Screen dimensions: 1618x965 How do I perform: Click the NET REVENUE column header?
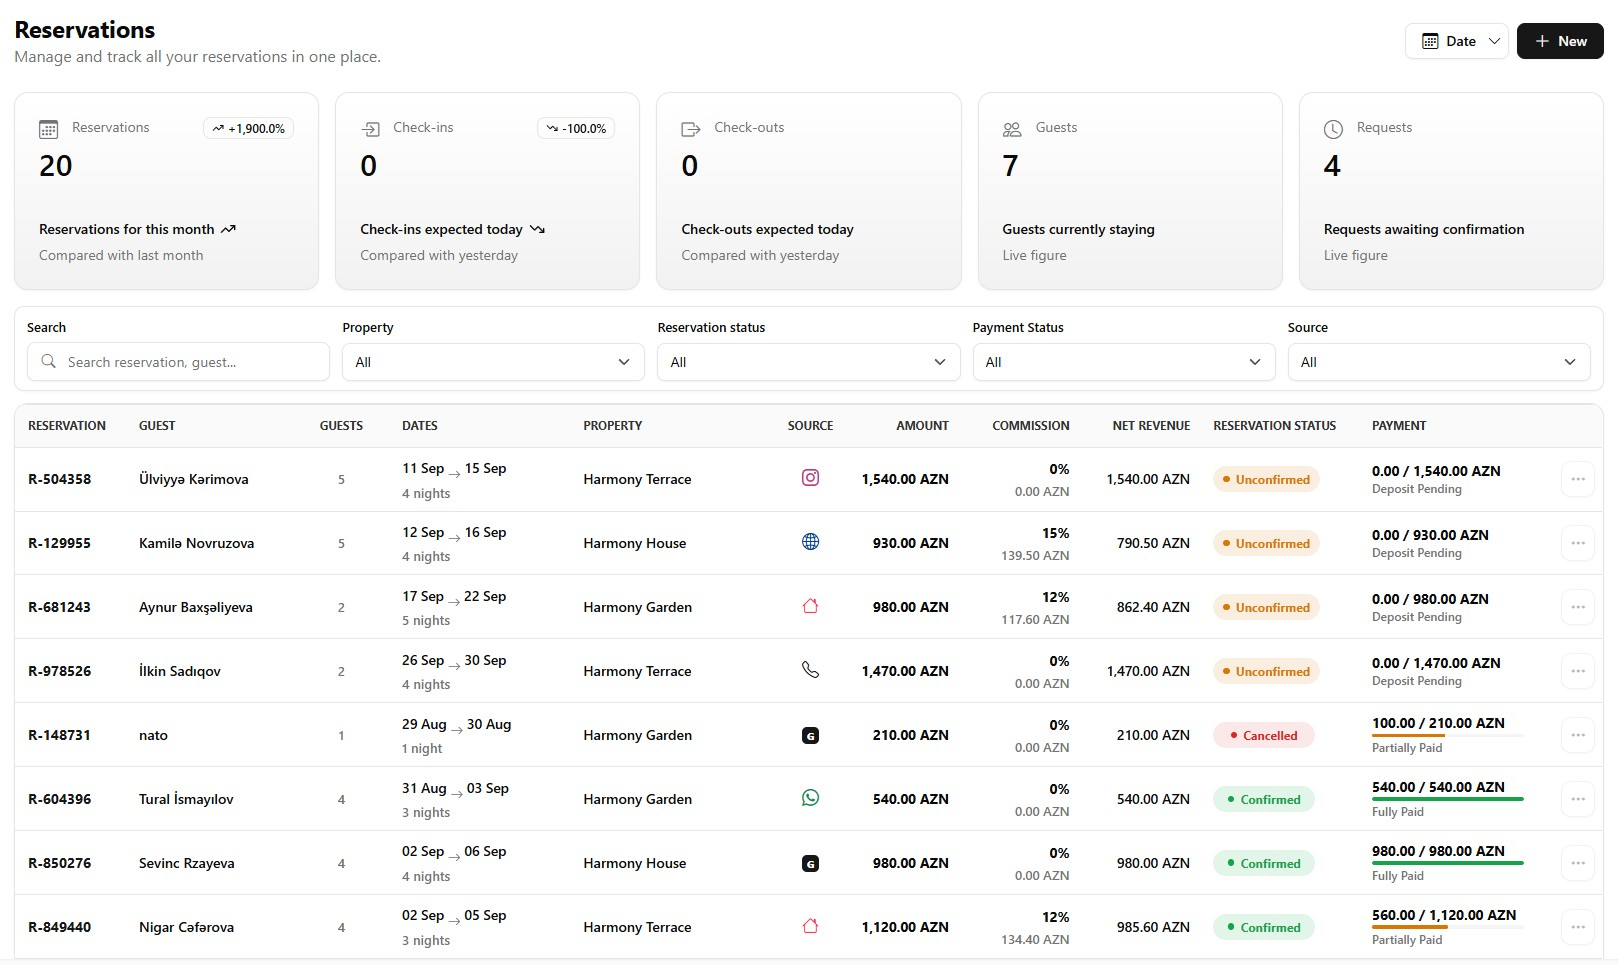(x=1151, y=426)
